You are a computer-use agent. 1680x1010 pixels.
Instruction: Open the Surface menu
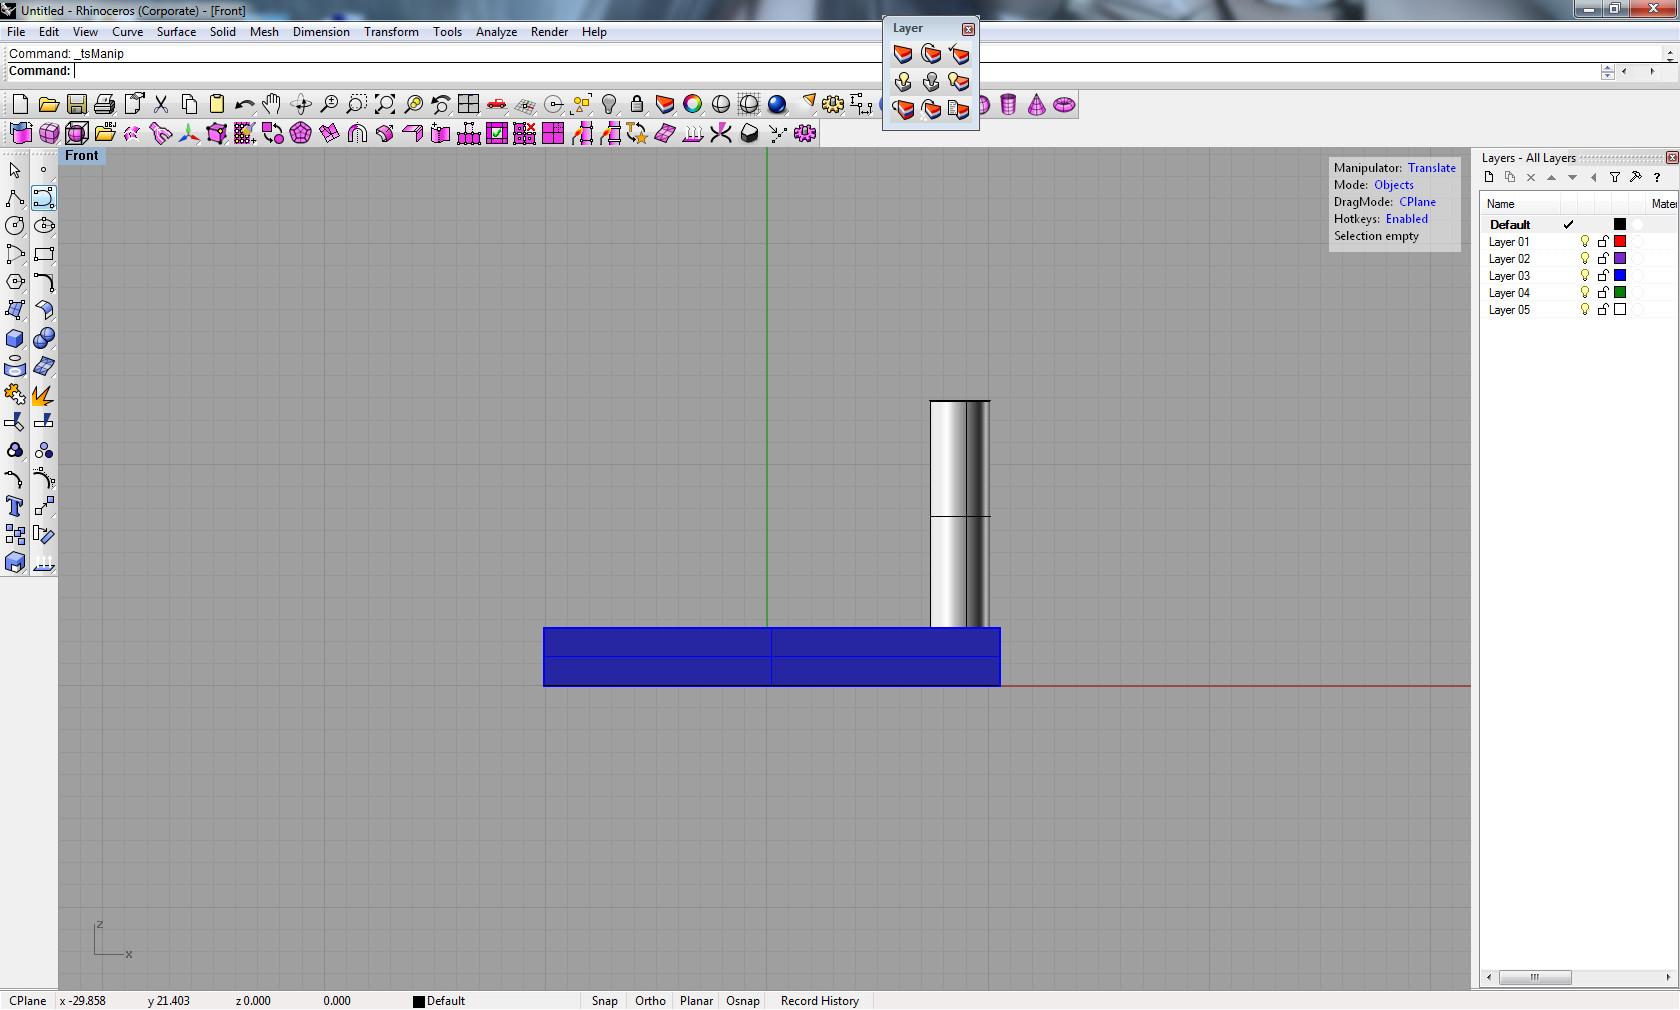click(176, 32)
